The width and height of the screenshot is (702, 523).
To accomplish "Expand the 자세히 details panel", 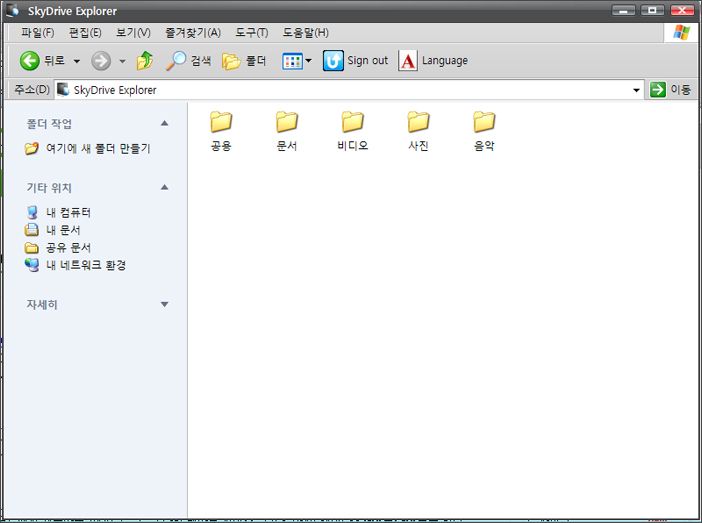I will coord(164,304).
